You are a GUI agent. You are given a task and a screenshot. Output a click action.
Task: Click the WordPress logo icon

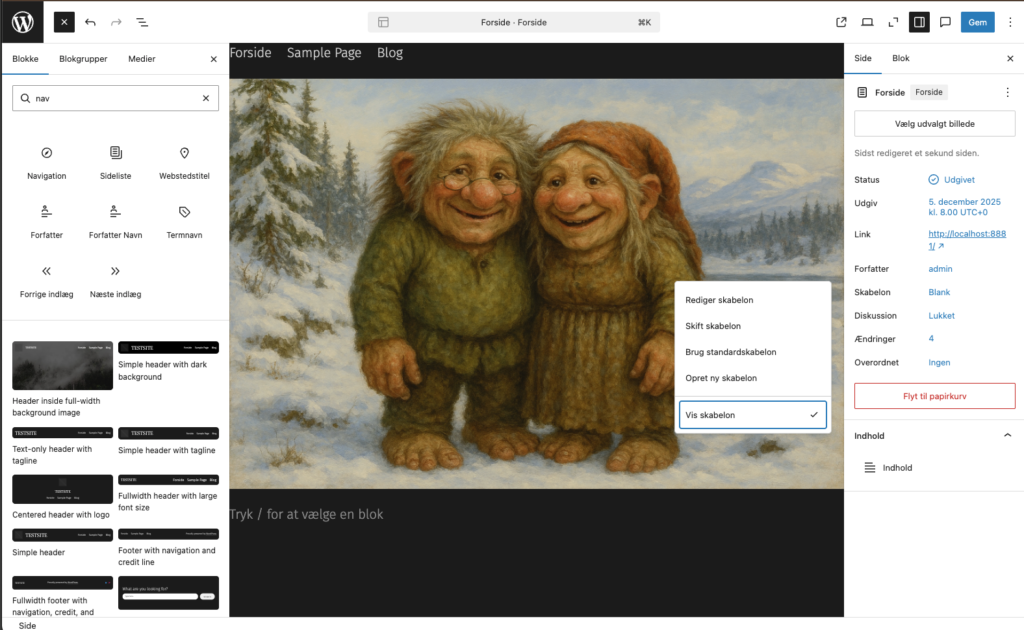[22, 21]
